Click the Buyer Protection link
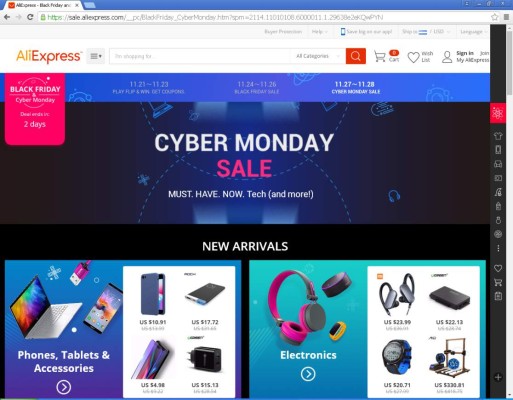 (283, 32)
